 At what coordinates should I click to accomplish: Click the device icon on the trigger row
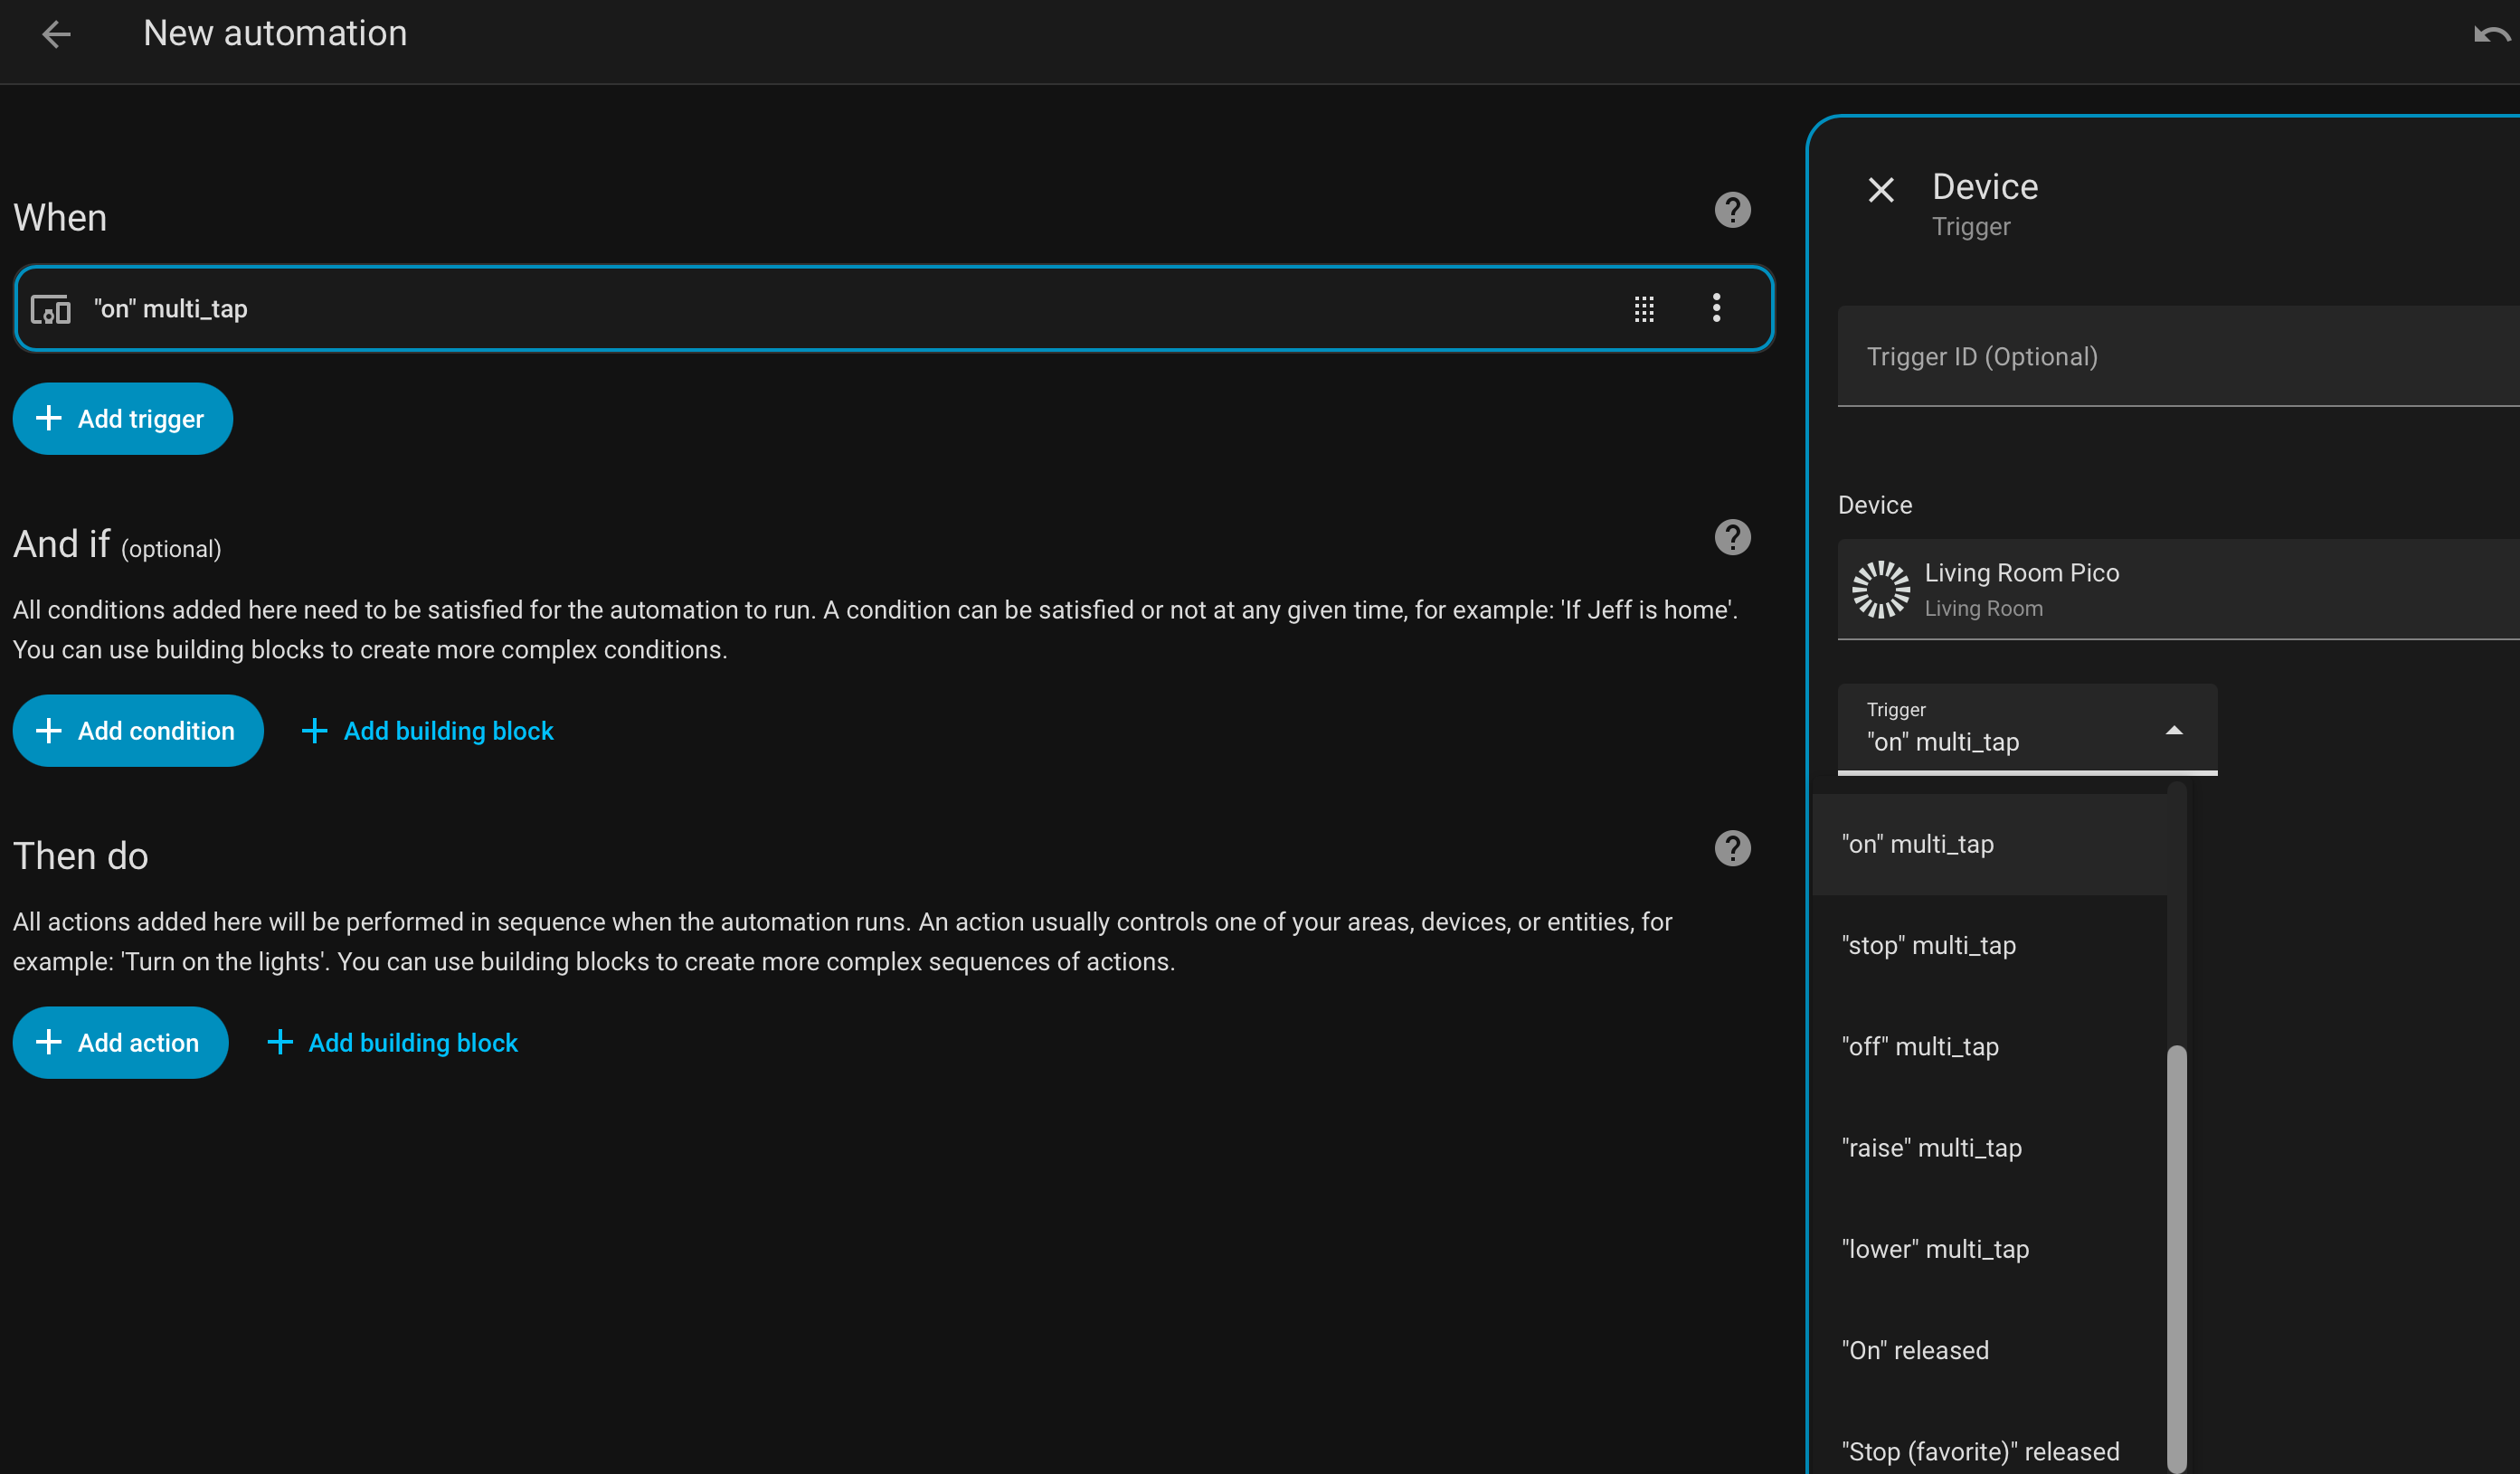pos(51,309)
